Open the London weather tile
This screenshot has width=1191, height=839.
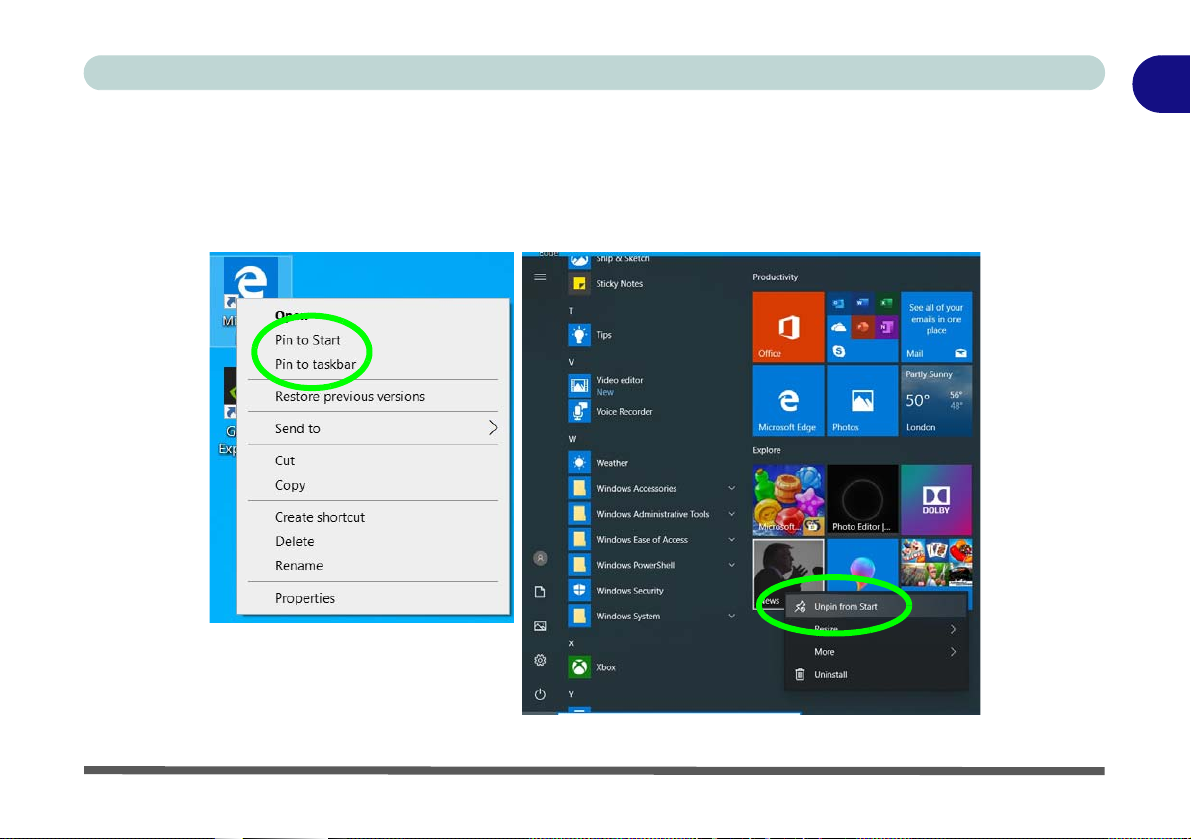(937, 401)
